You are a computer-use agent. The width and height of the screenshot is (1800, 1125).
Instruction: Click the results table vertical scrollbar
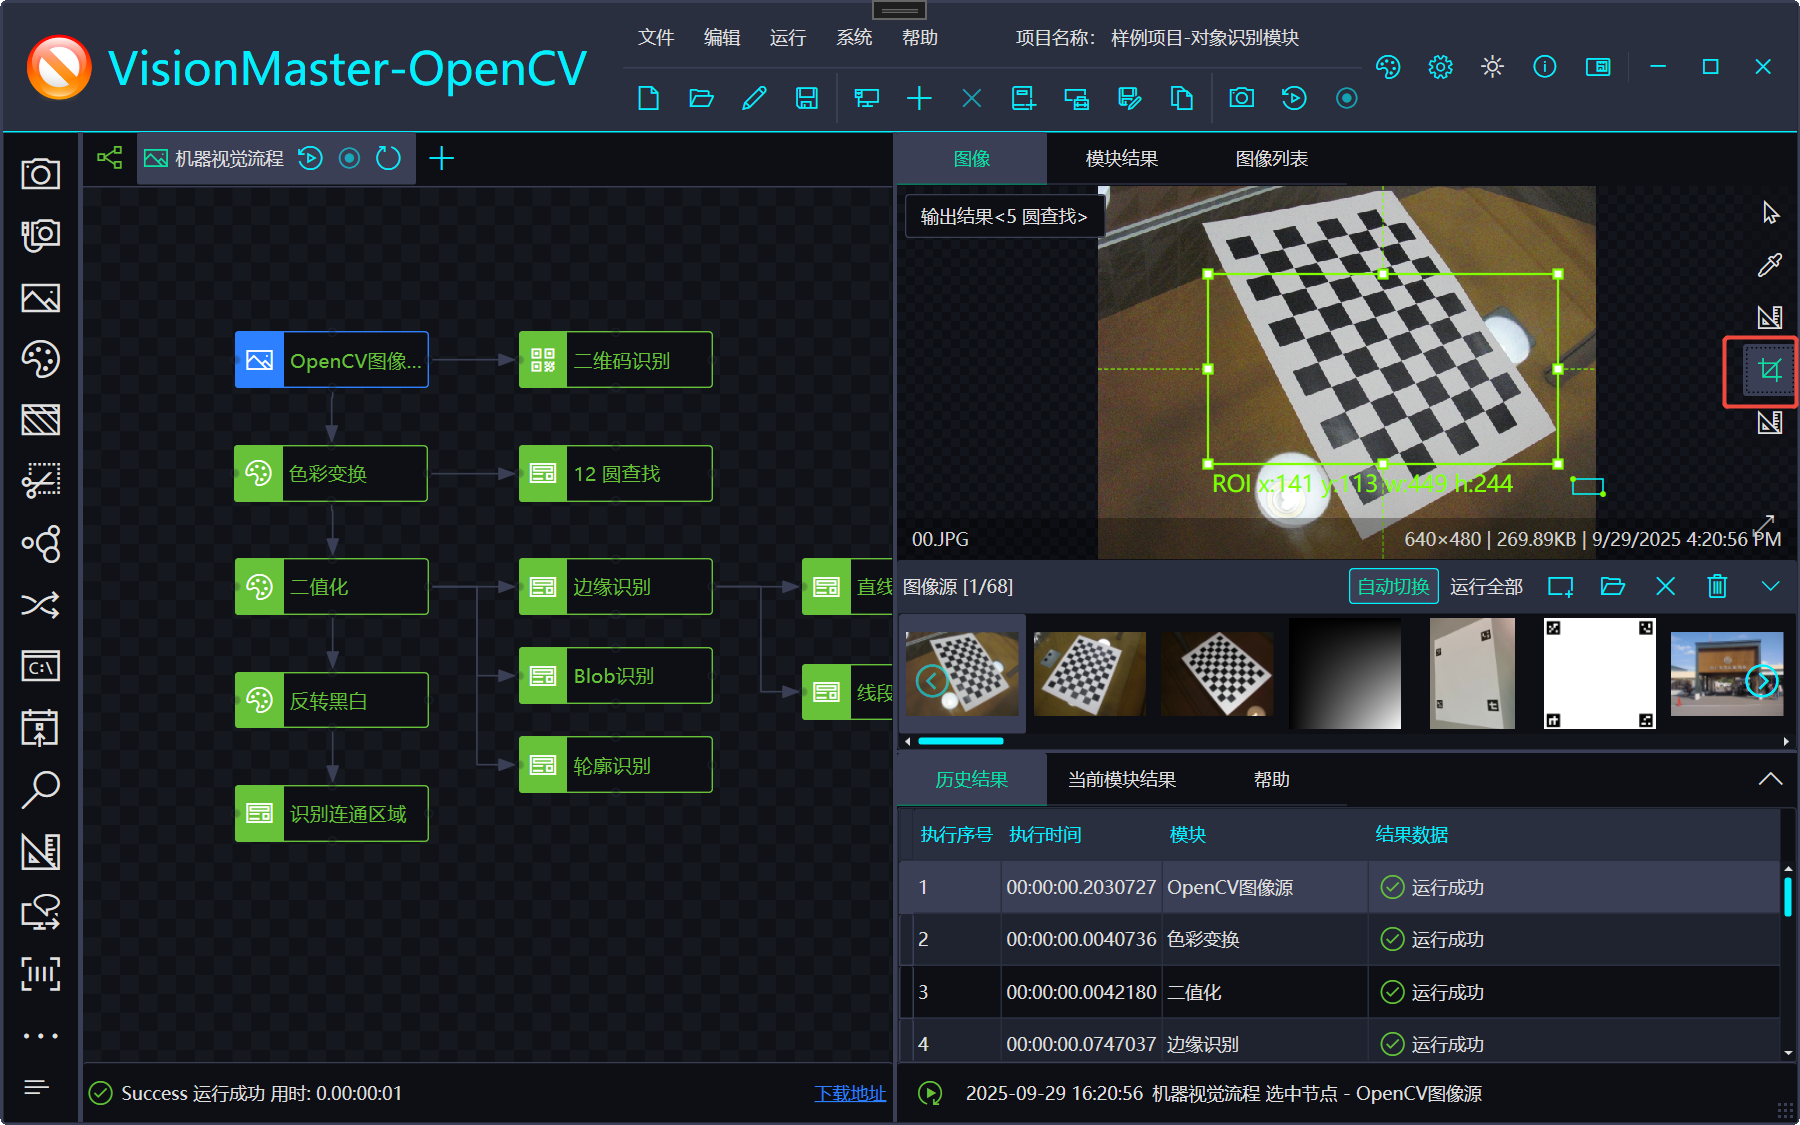[1787, 897]
